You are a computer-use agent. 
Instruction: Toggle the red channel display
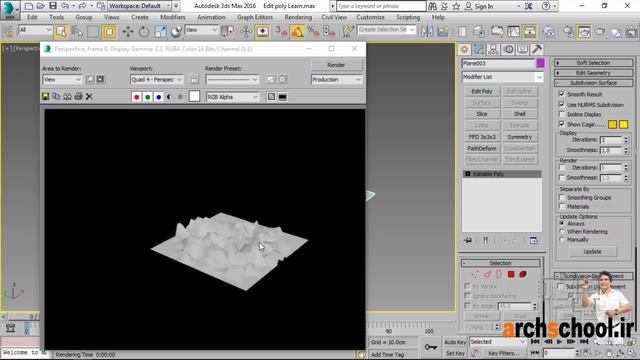(137, 97)
